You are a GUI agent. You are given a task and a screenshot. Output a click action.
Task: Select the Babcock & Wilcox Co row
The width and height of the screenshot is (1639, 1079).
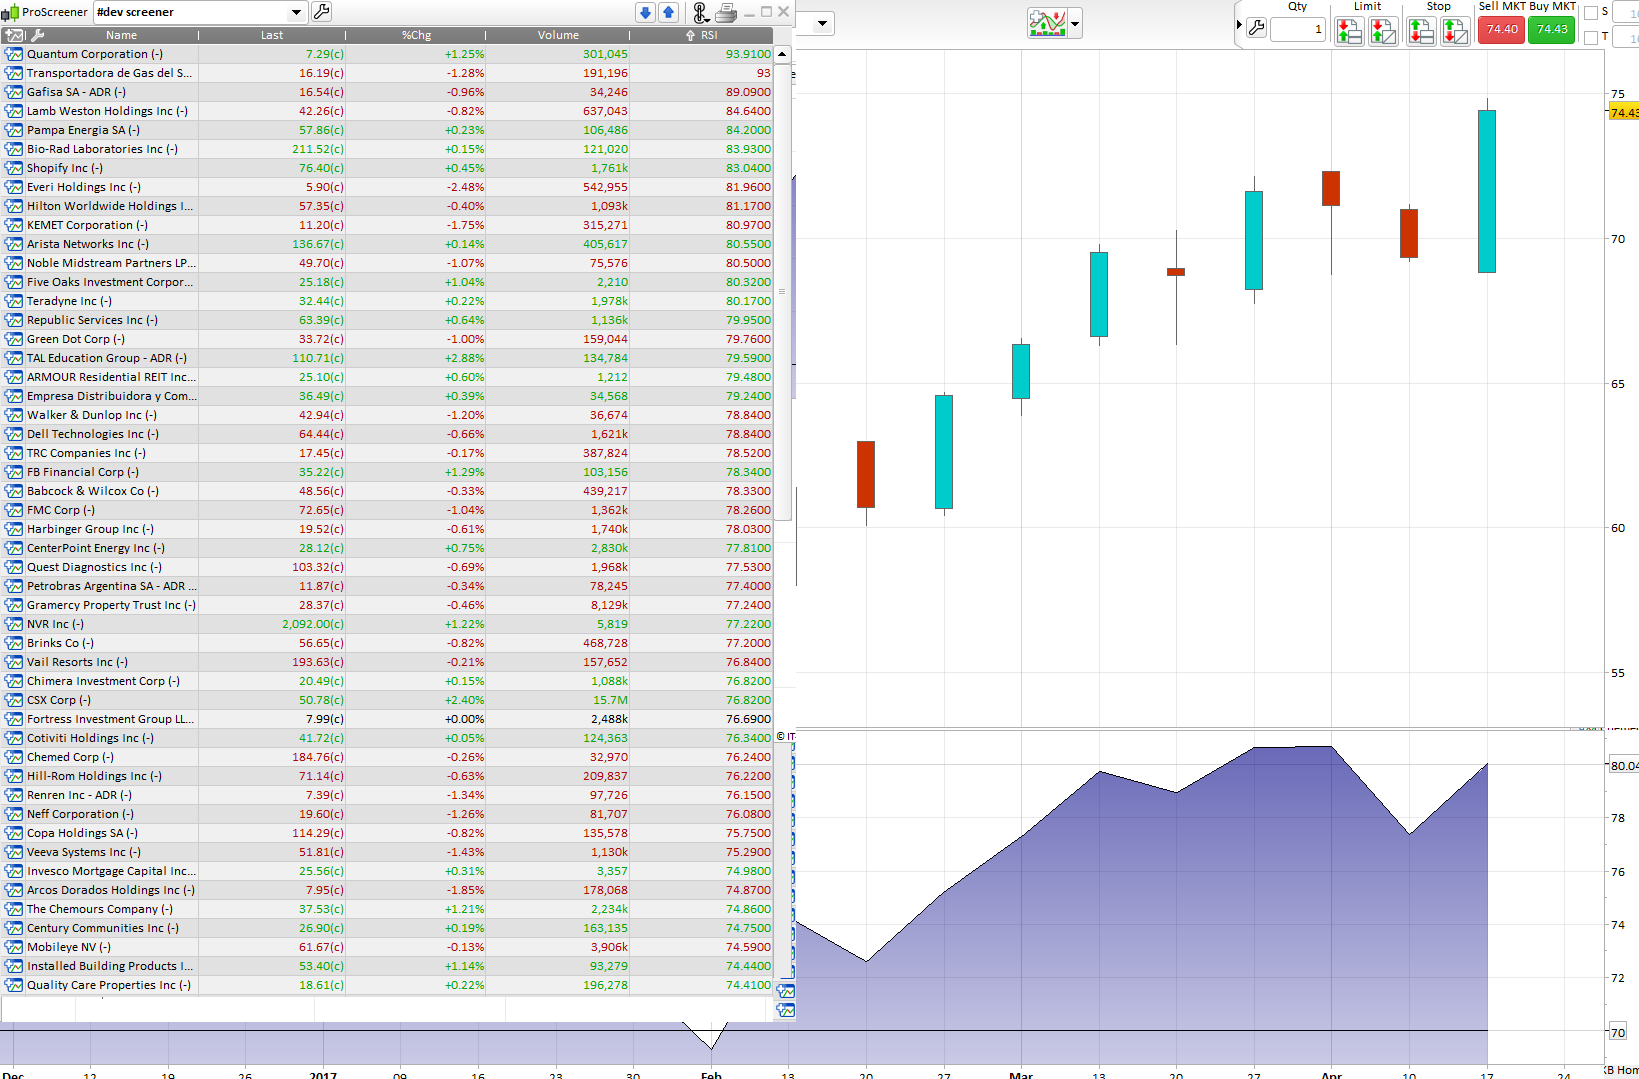pyautogui.click(x=388, y=491)
